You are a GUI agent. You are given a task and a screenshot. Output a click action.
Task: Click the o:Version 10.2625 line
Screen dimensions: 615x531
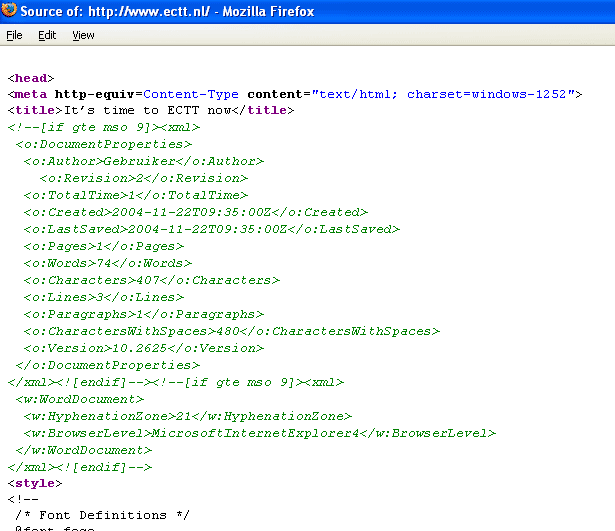(144, 348)
